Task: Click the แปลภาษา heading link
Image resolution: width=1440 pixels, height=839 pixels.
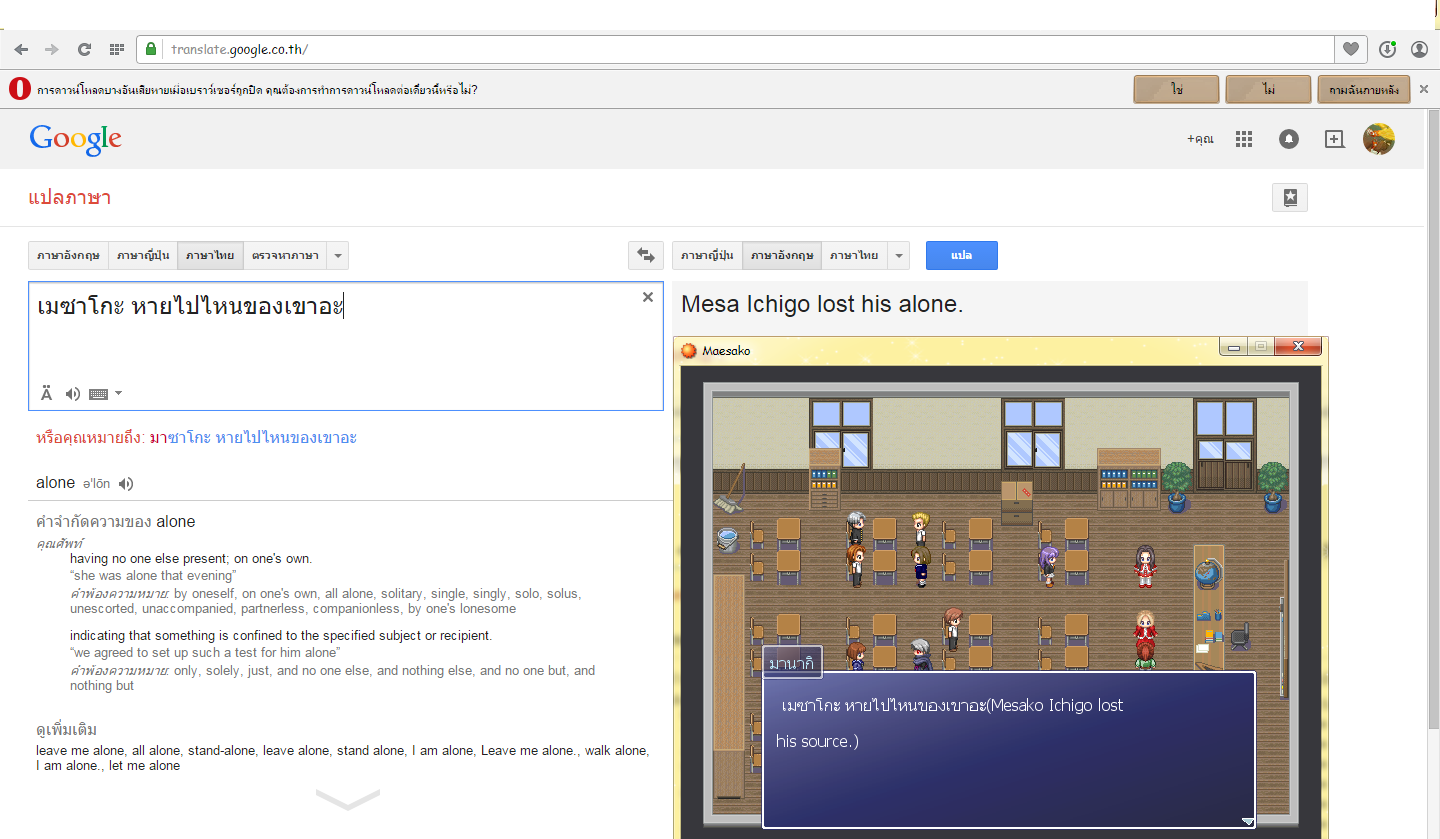Action: (x=70, y=197)
